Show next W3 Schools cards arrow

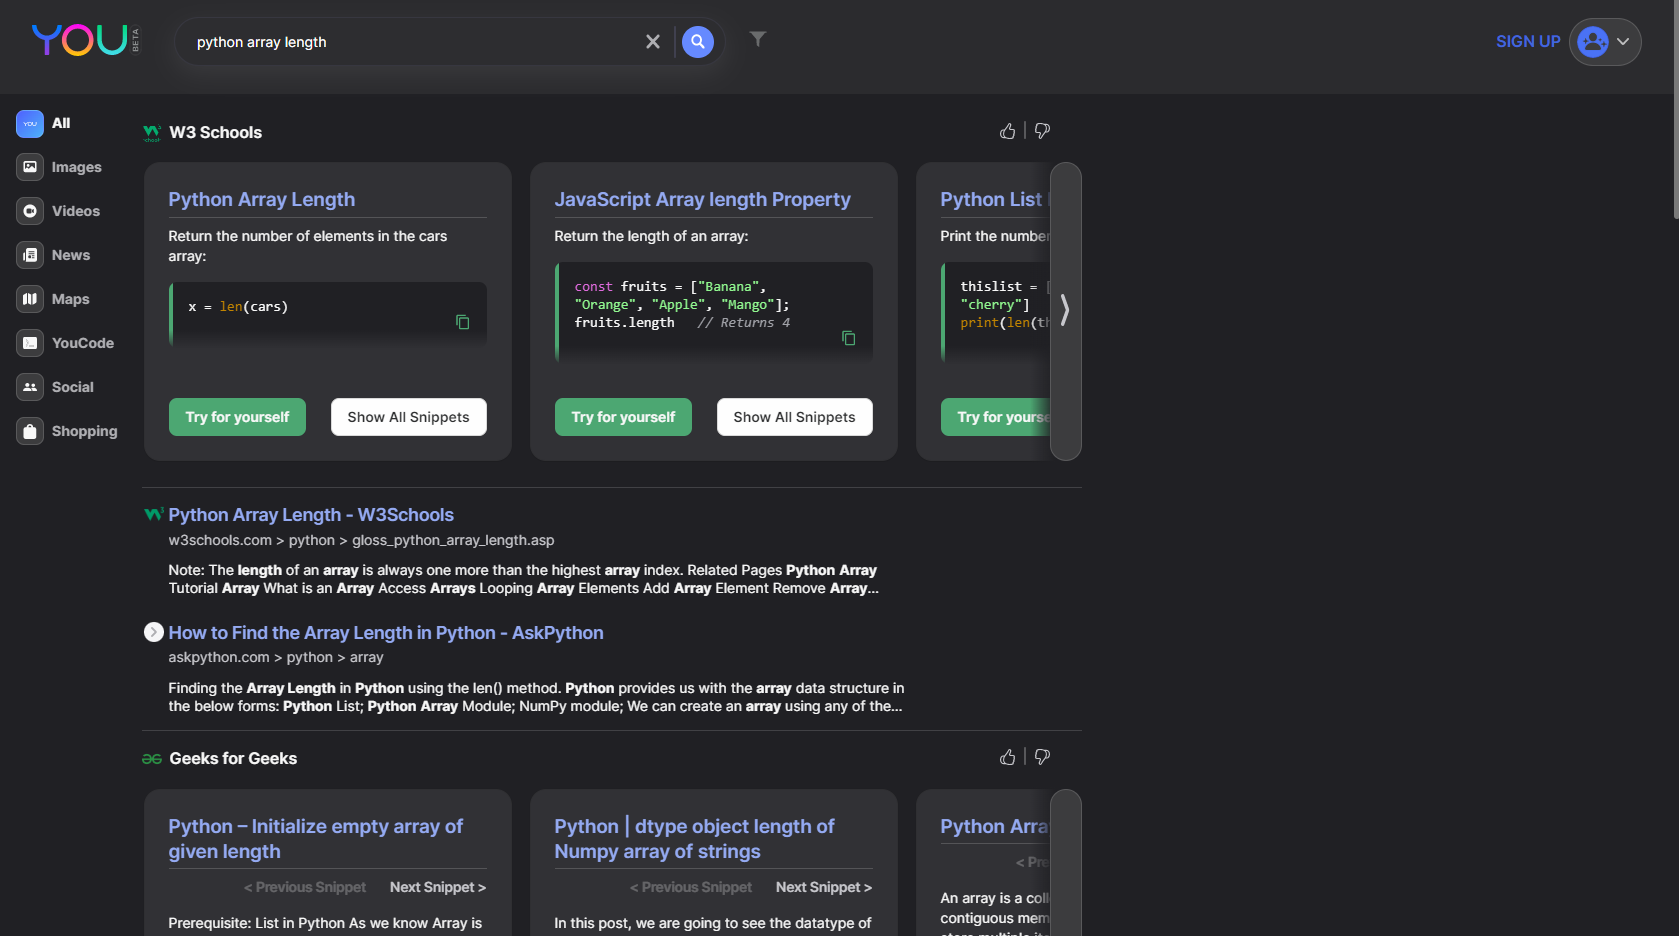click(1065, 311)
